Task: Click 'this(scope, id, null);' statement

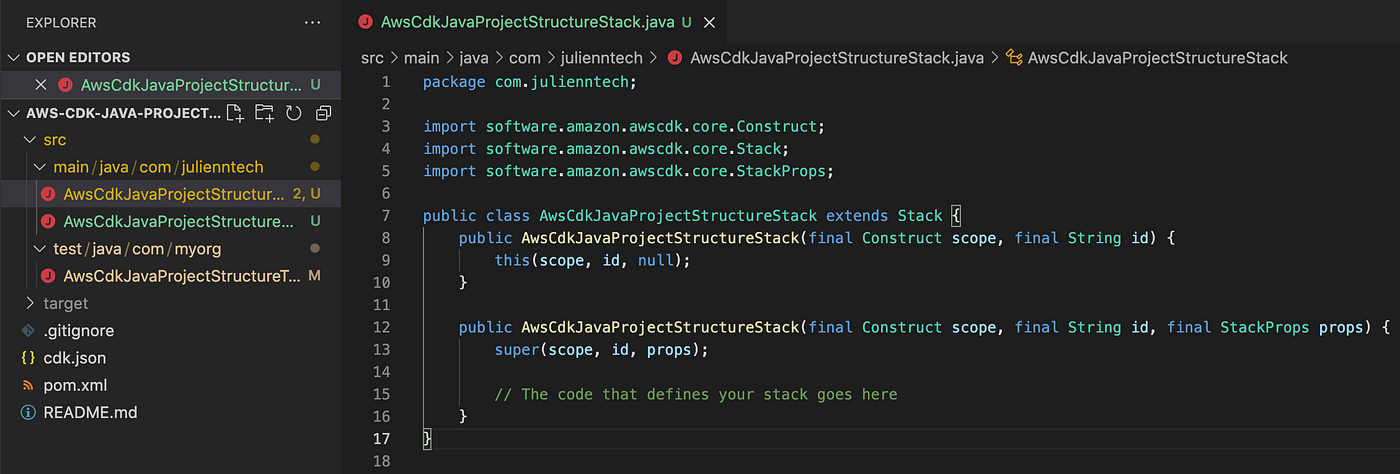Action: tap(593, 260)
